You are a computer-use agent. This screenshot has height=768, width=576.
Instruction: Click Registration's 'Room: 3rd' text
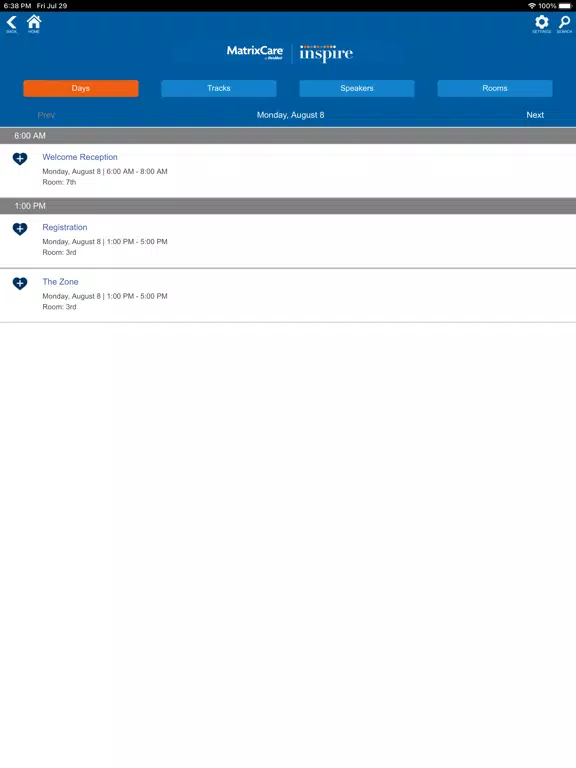59,252
